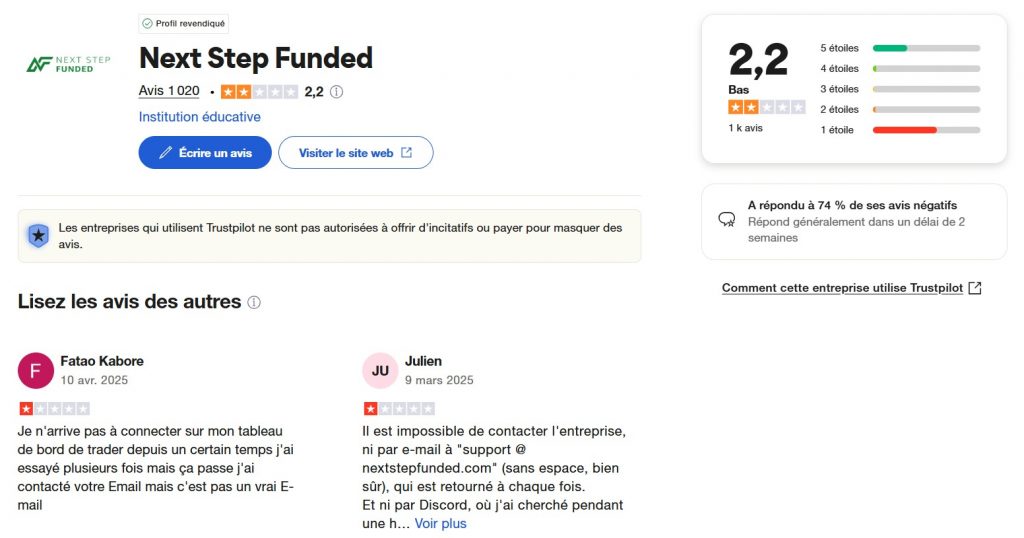Click the Next Step Funded logo
Image resolution: width=1024 pixels, height=538 pixels.
[68, 64]
